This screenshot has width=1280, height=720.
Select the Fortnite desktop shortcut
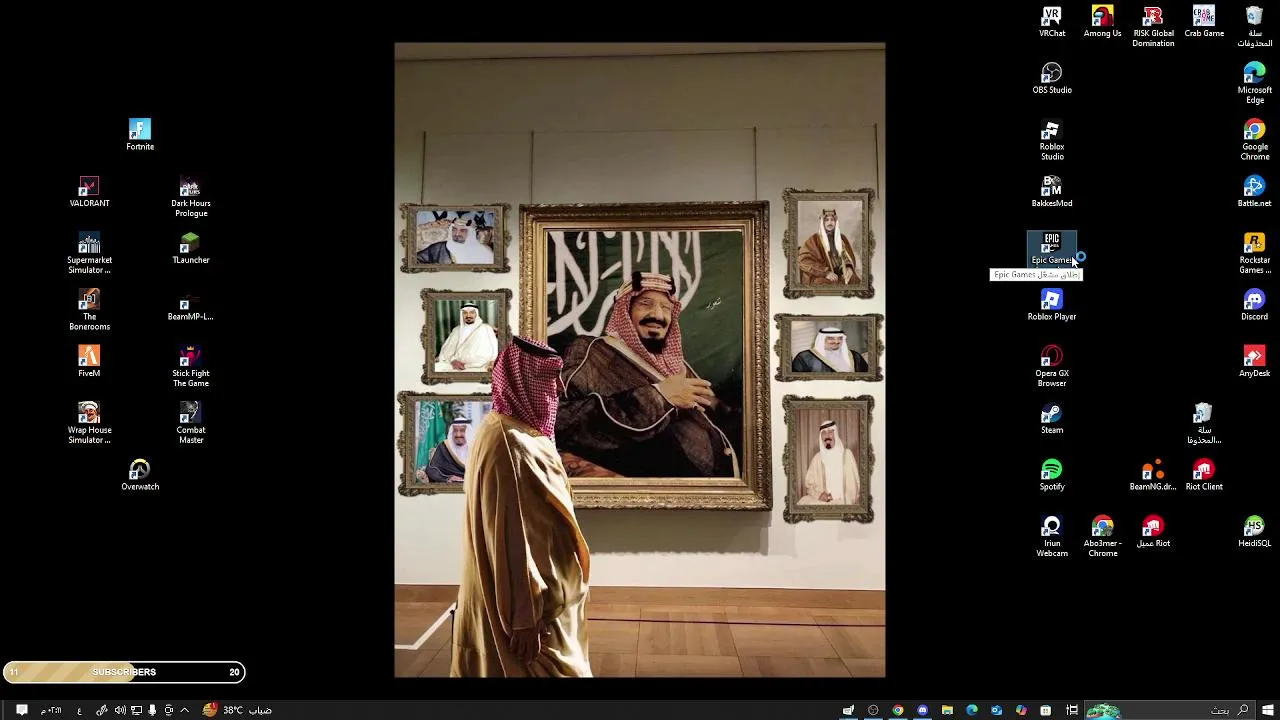pos(140,135)
